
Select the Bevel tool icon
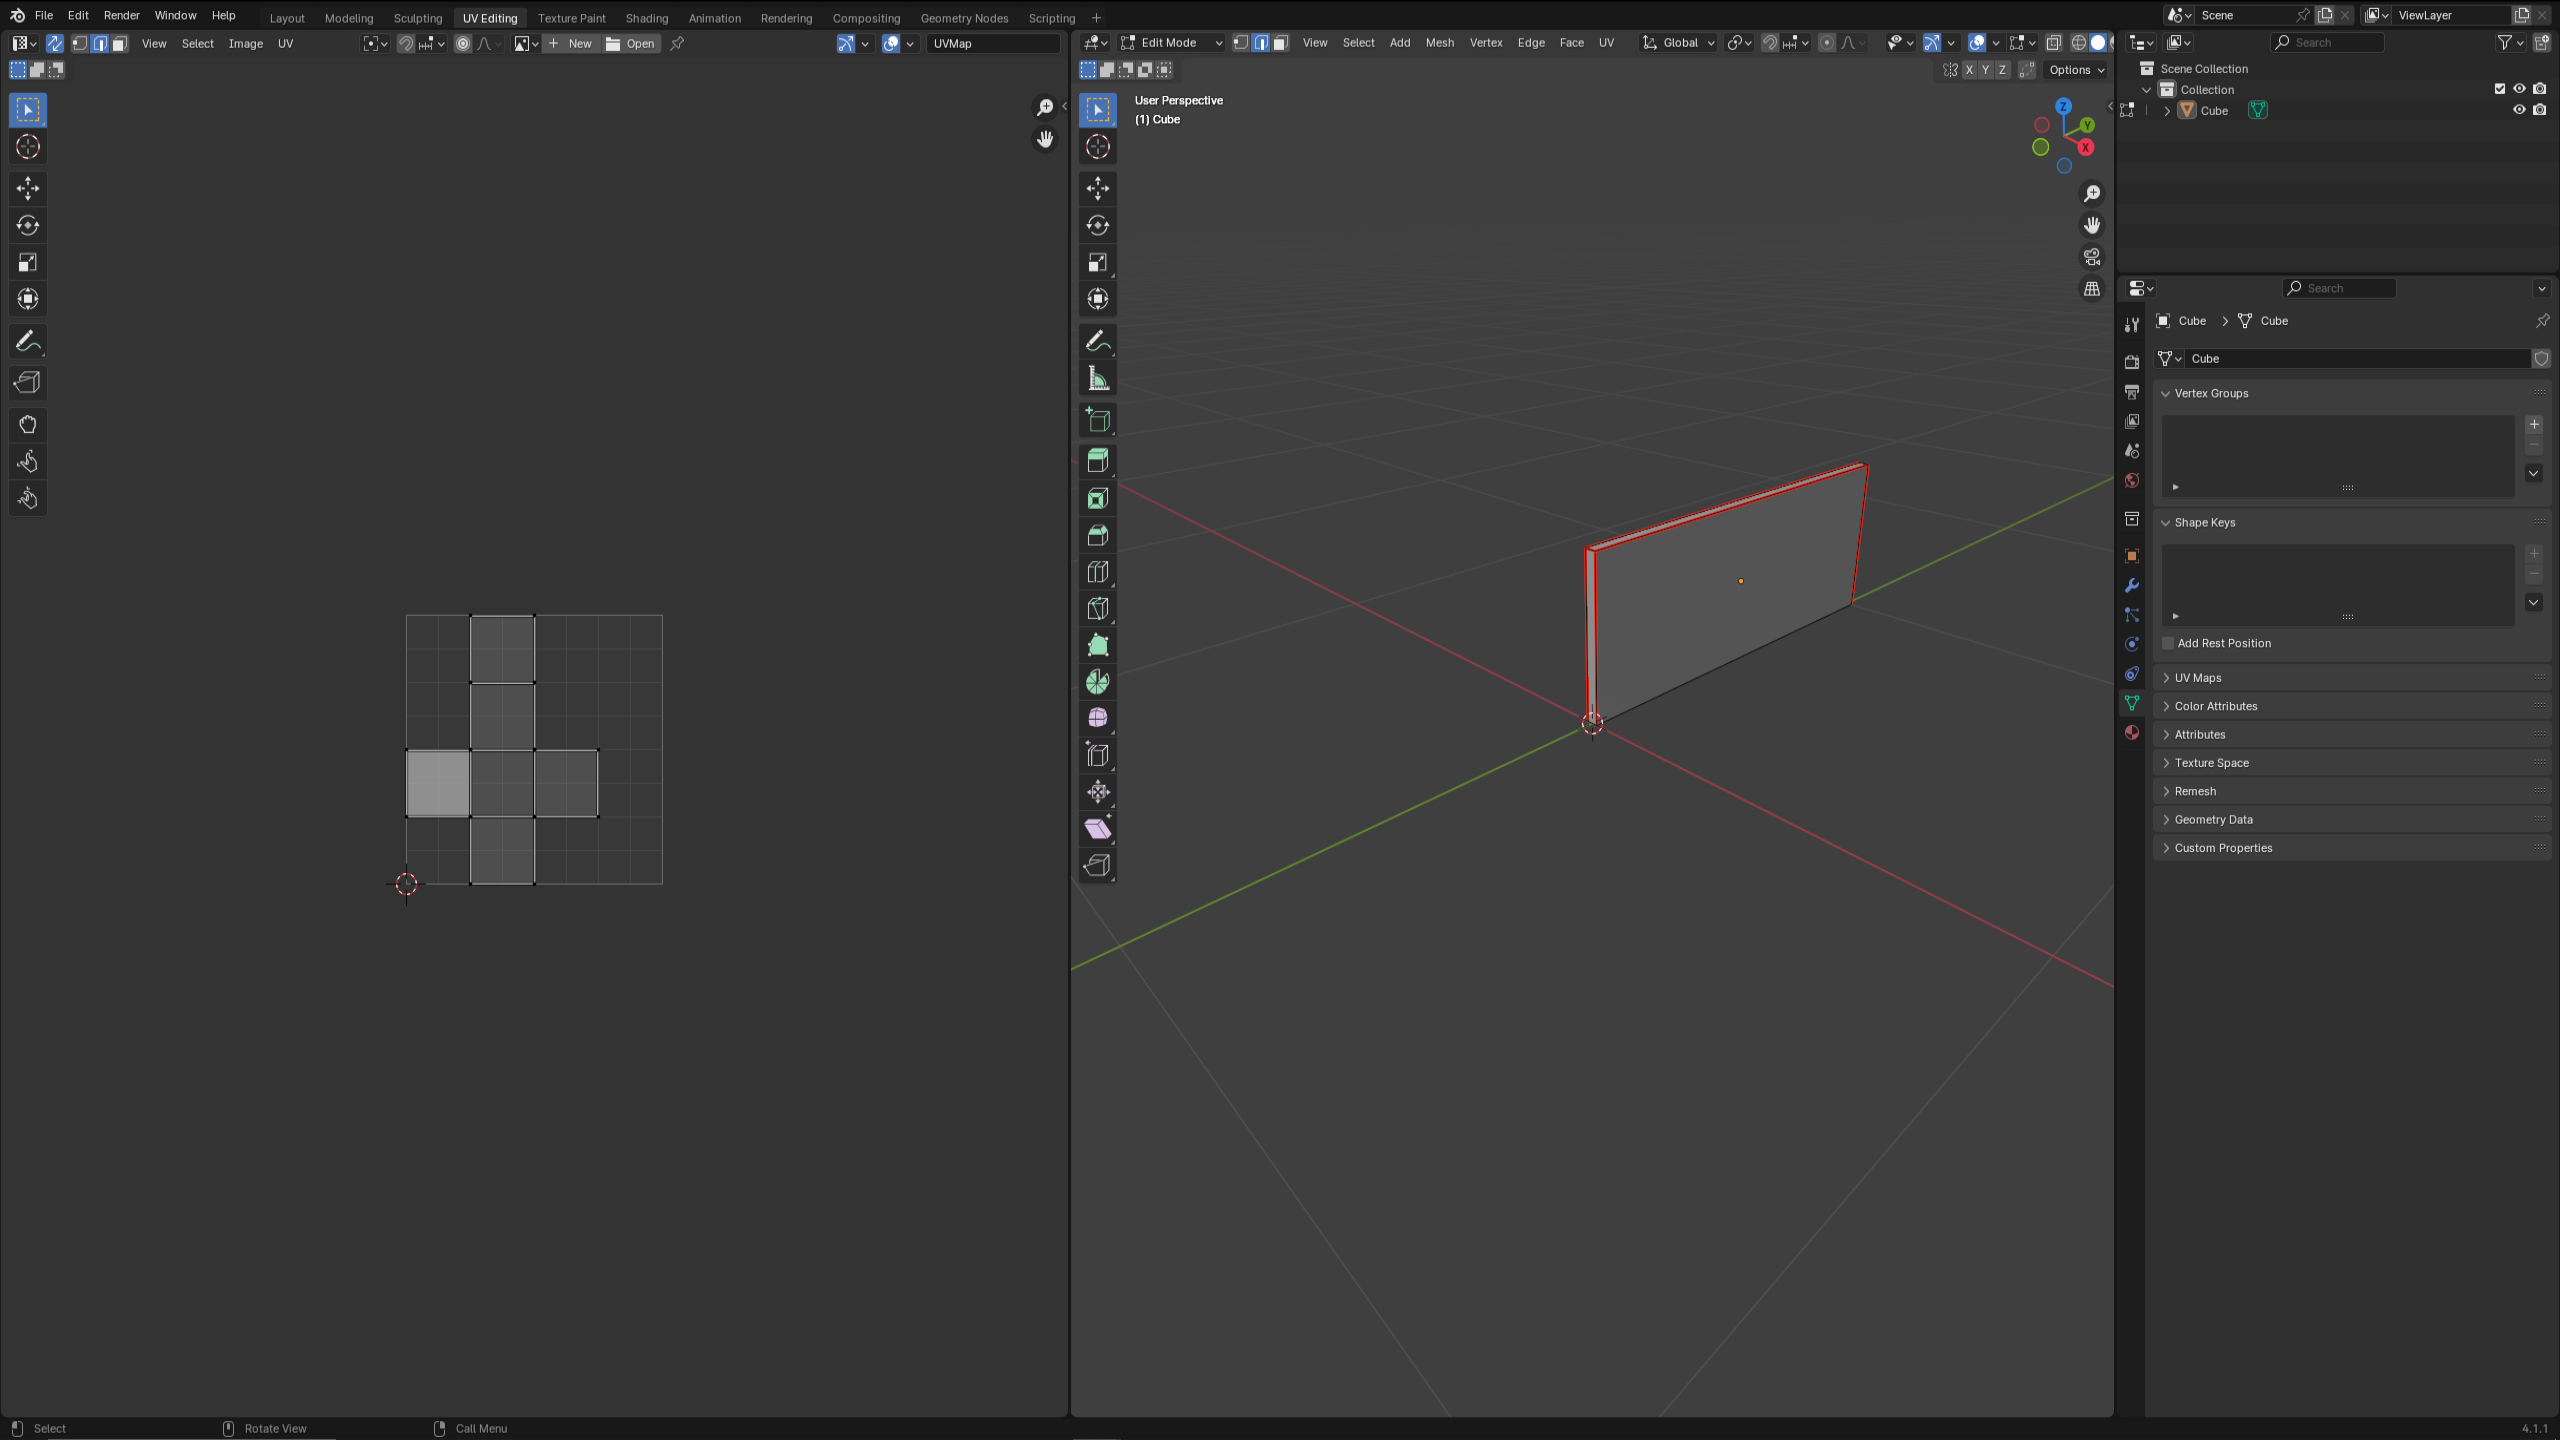(x=1097, y=535)
